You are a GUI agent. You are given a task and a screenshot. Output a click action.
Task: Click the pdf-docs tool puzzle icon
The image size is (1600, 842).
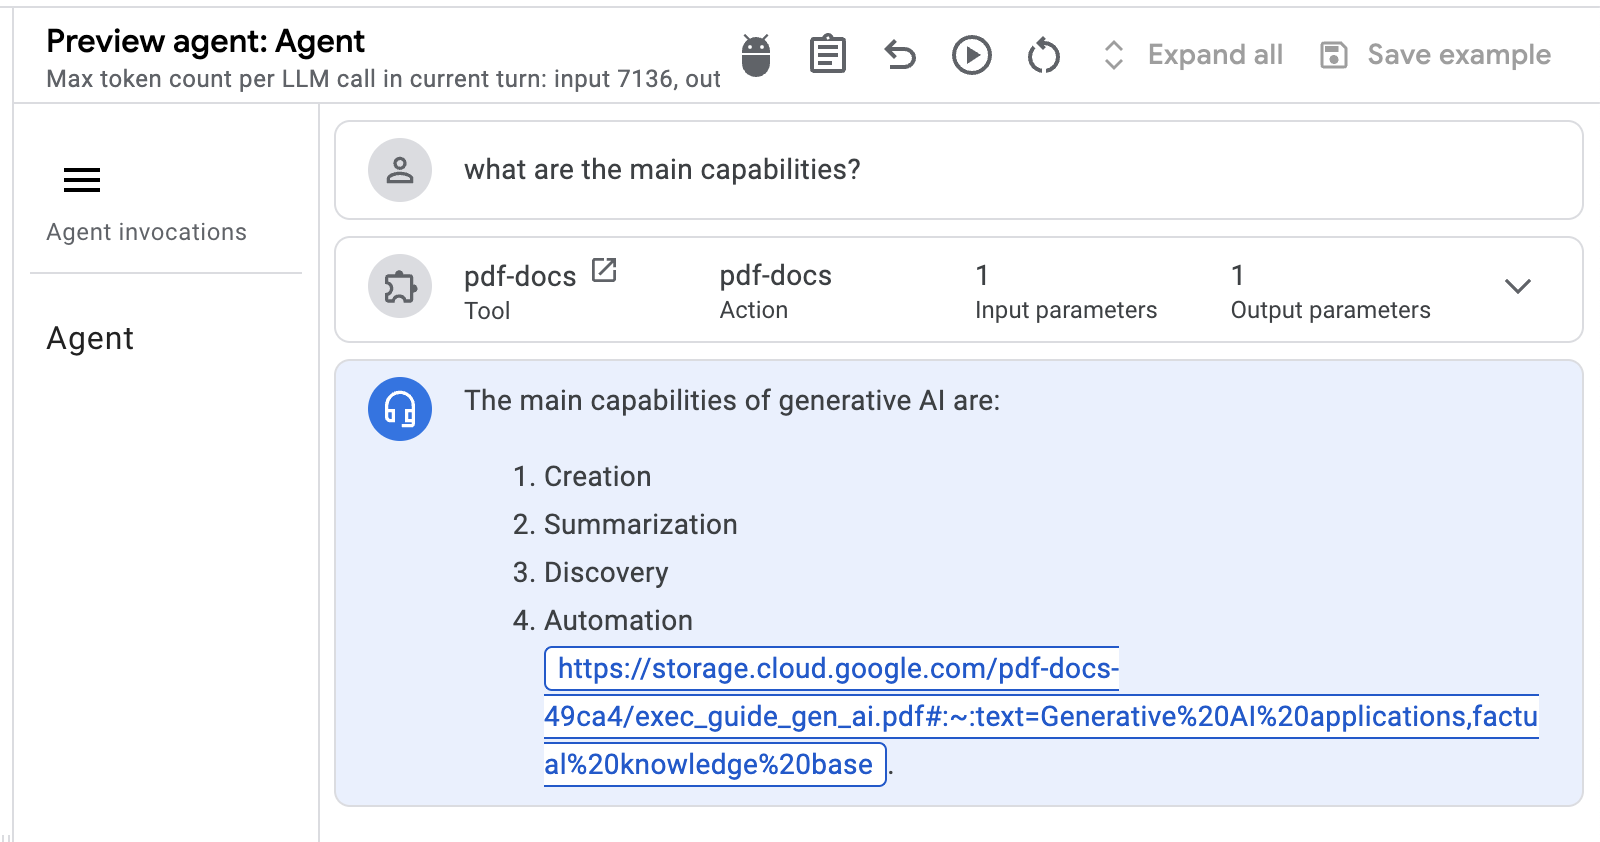point(400,287)
